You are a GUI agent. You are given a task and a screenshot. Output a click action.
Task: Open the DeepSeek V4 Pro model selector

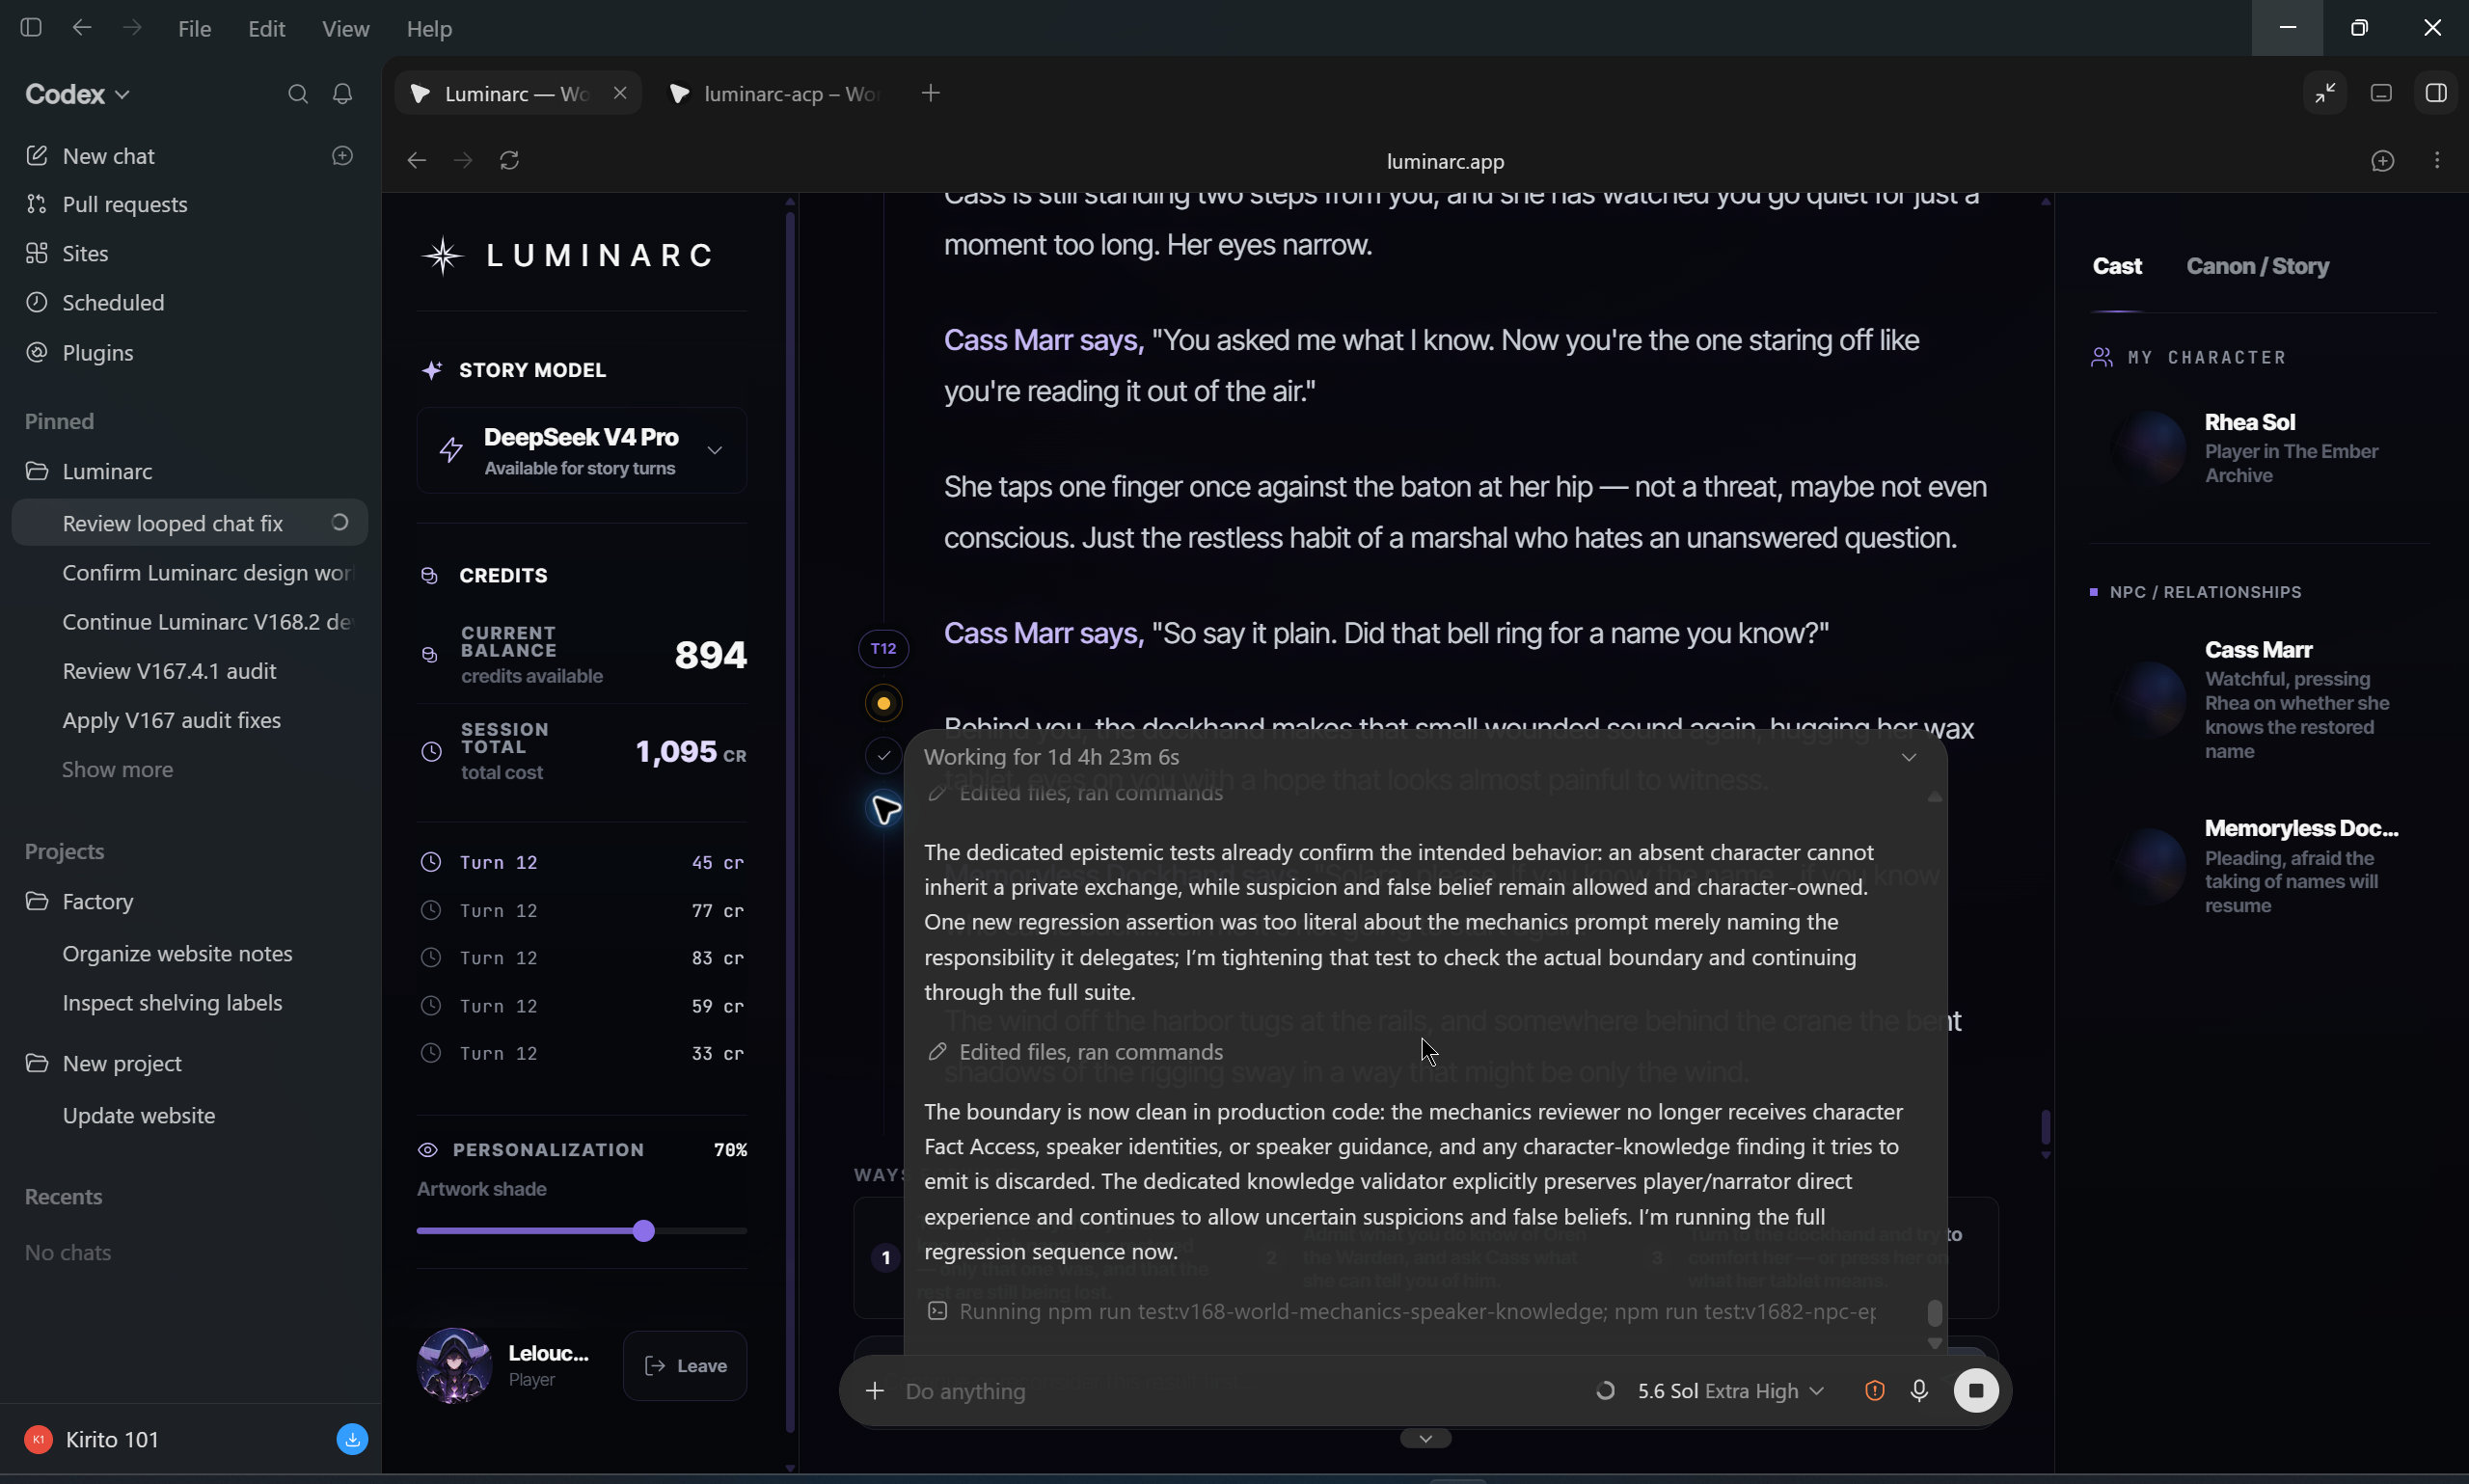pos(581,451)
